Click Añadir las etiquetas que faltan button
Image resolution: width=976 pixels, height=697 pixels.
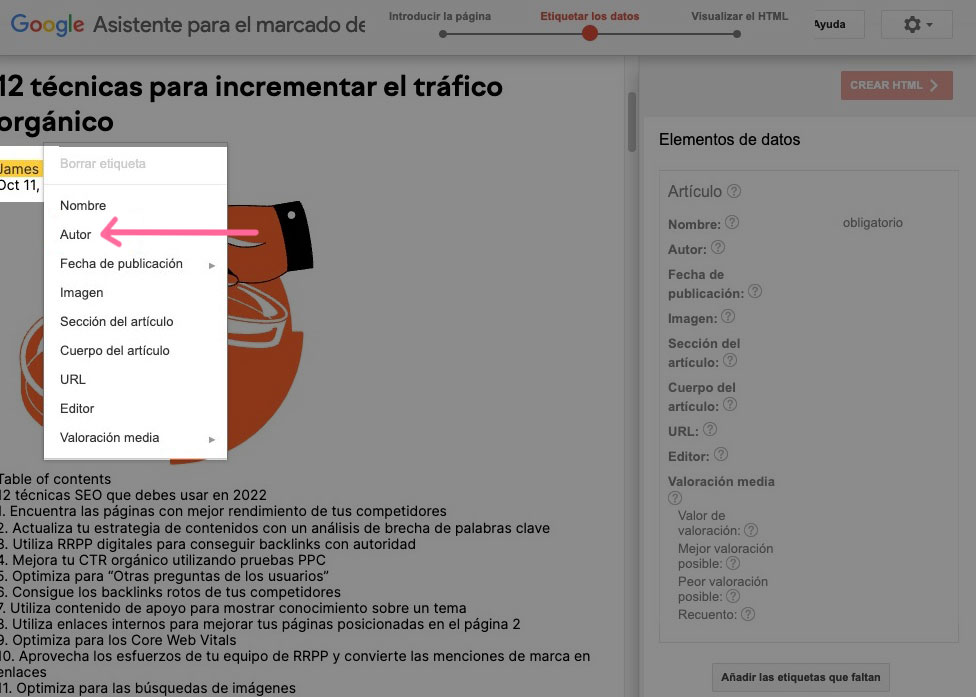click(x=800, y=678)
